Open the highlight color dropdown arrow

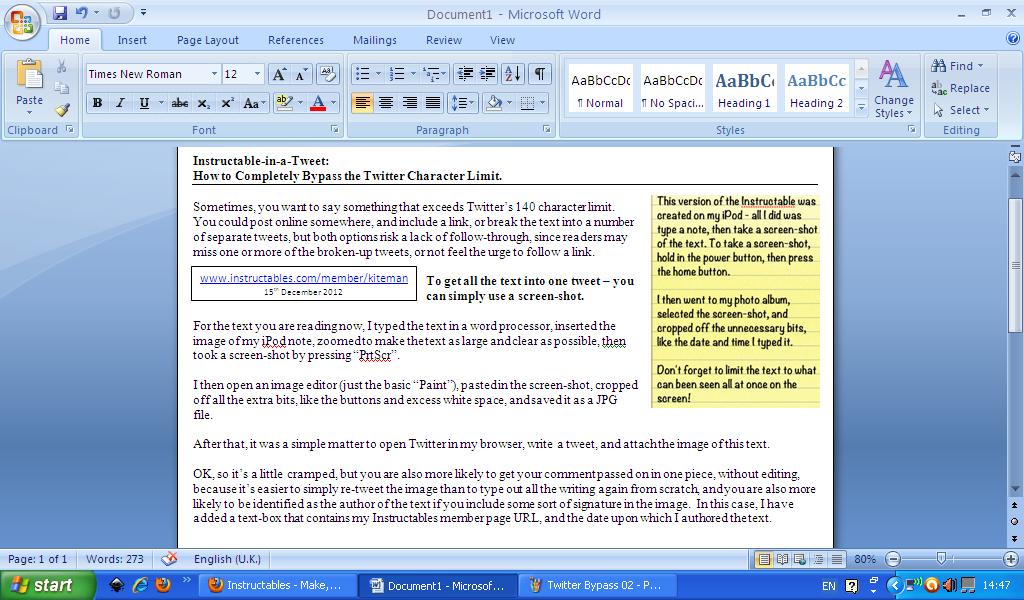point(300,103)
